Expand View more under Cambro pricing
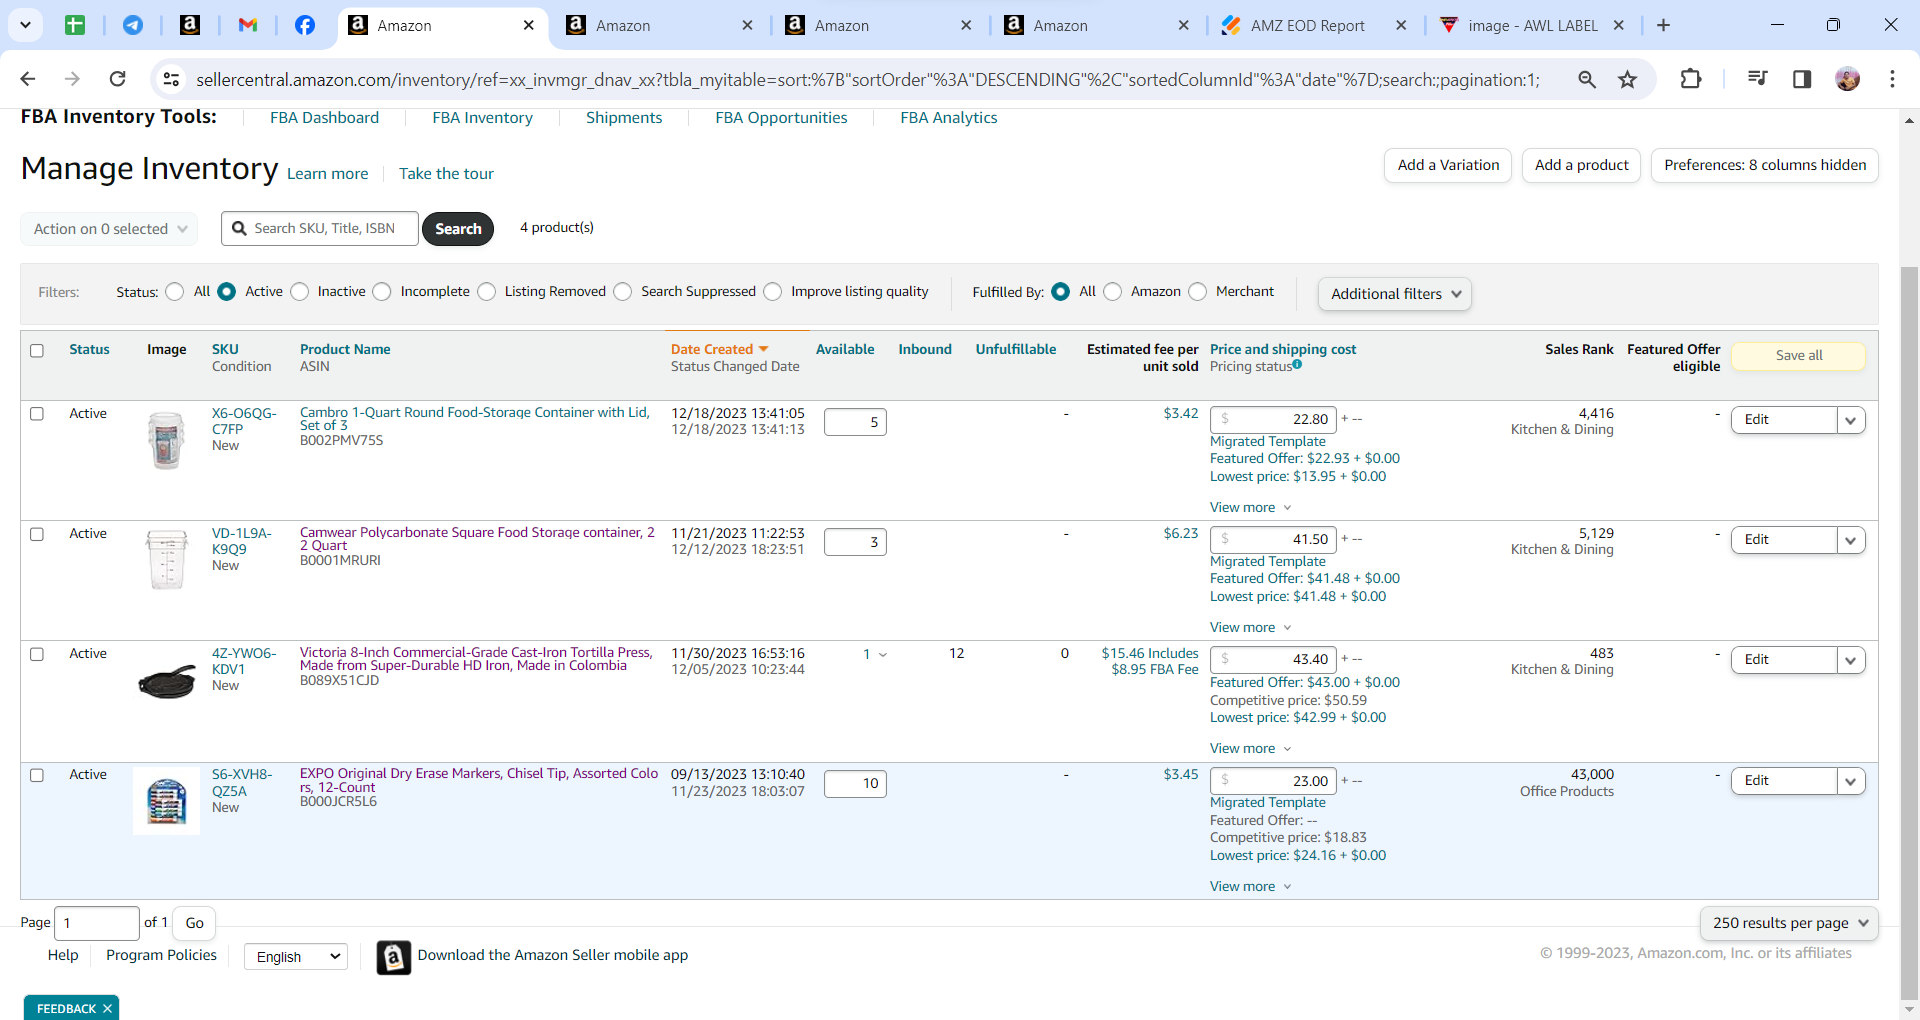This screenshot has height=1020, width=1920. (1250, 507)
